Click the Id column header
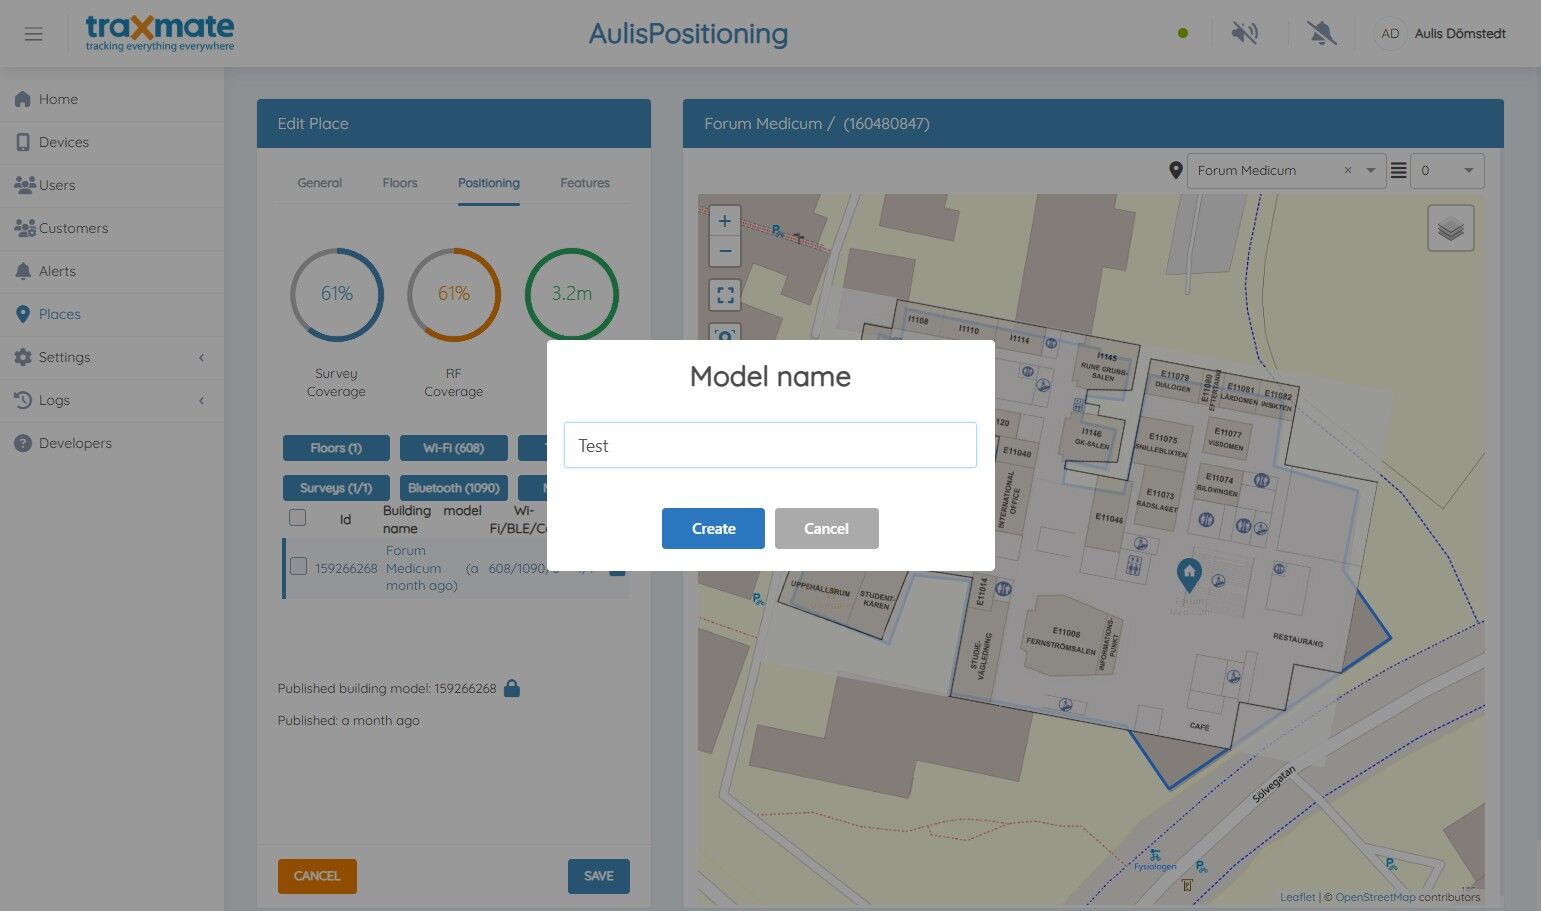Screen dimensions: 1541x911 (345, 519)
